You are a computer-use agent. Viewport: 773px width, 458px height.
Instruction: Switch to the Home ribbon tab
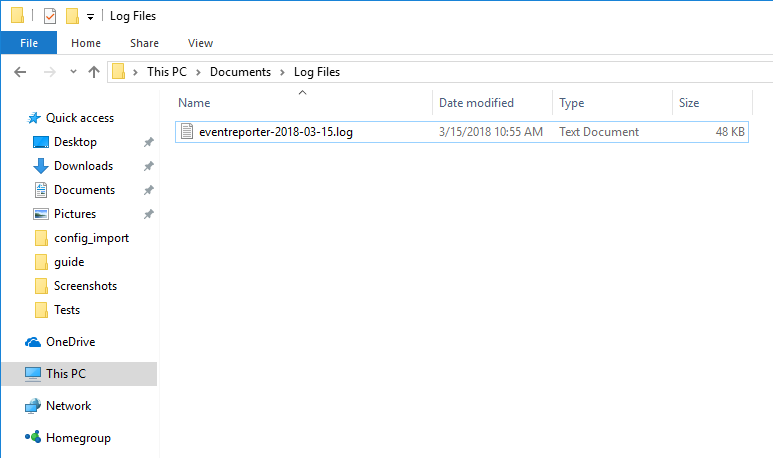click(x=86, y=43)
